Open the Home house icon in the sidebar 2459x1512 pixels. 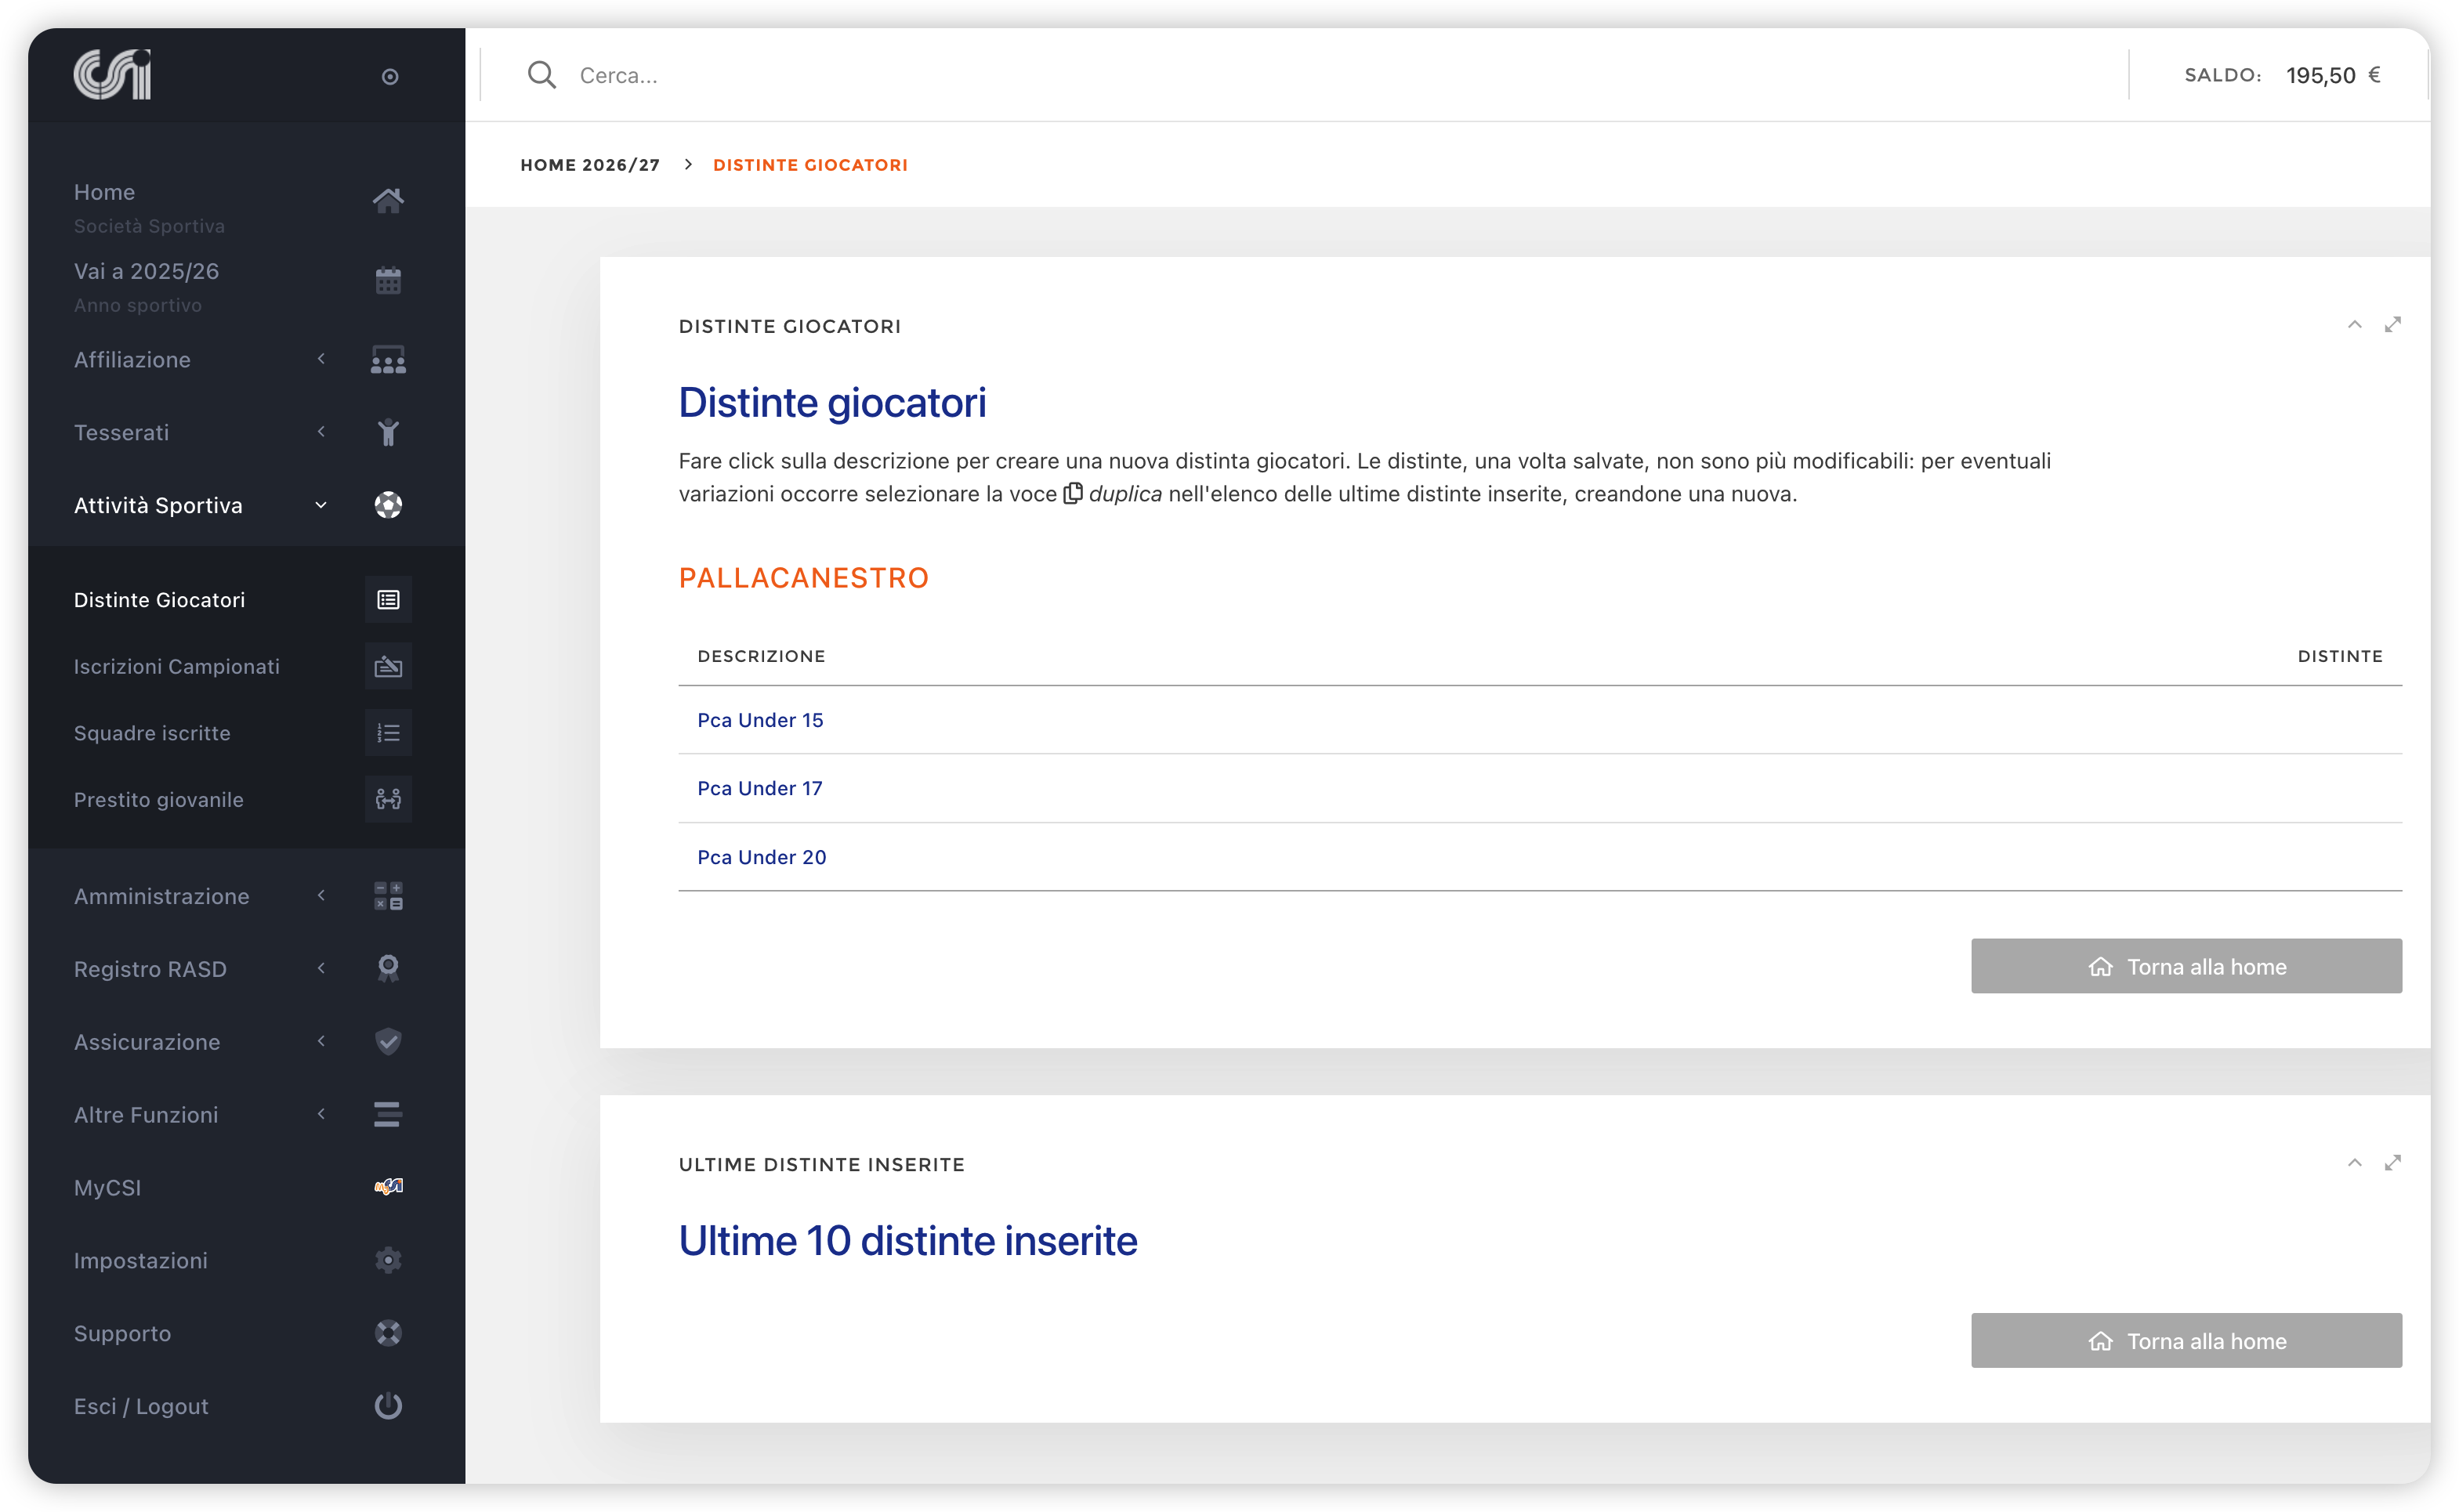[388, 200]
